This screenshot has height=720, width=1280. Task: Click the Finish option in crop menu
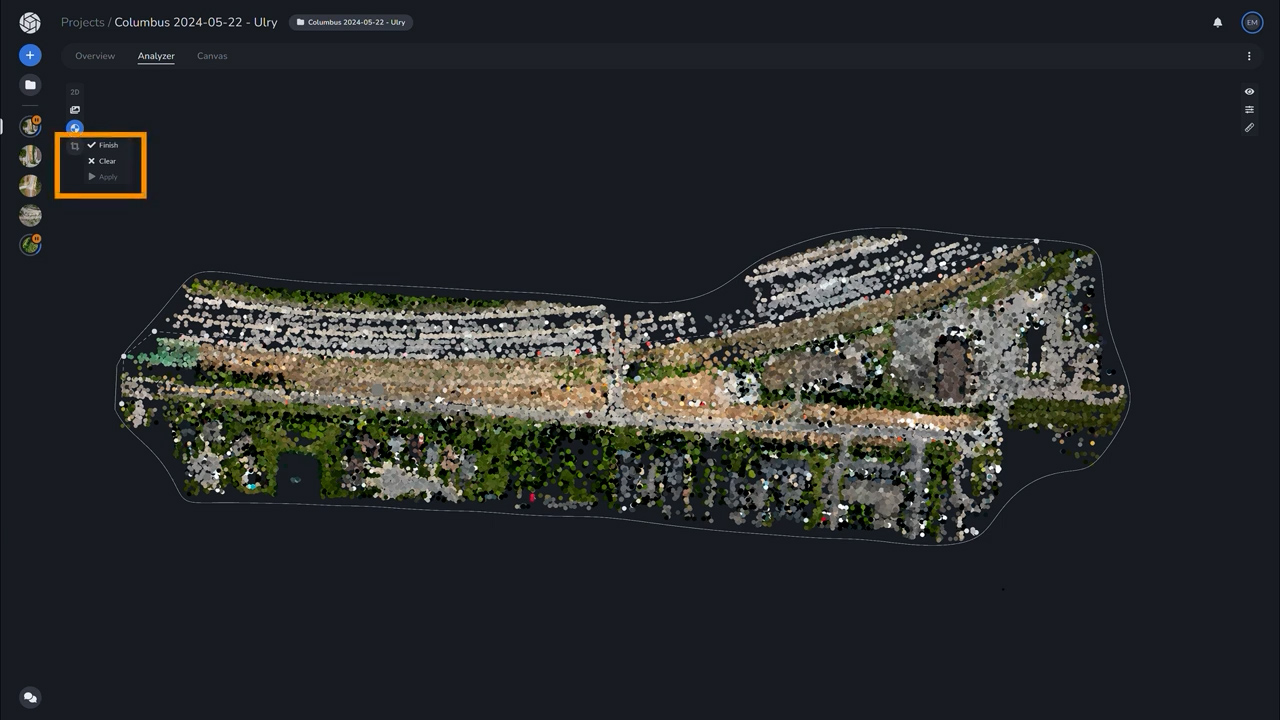[x=103, y=145]
